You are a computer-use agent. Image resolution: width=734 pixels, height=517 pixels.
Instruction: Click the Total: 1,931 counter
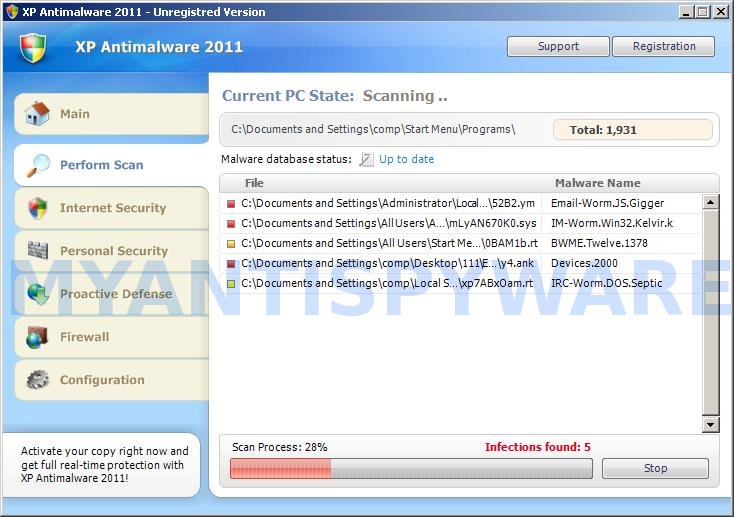tap(633, 130)
